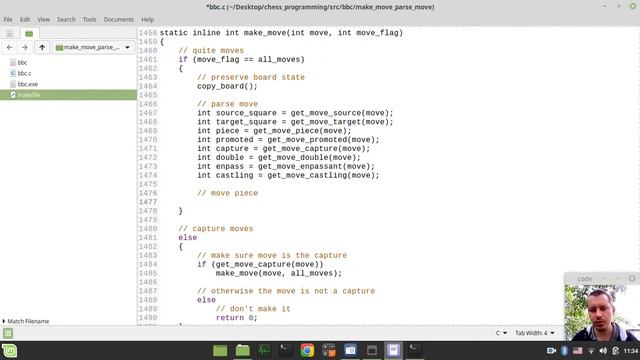Viewport: 640px width, 360px height.
Task: Open the C language selector dropdown
Action: 501,333
